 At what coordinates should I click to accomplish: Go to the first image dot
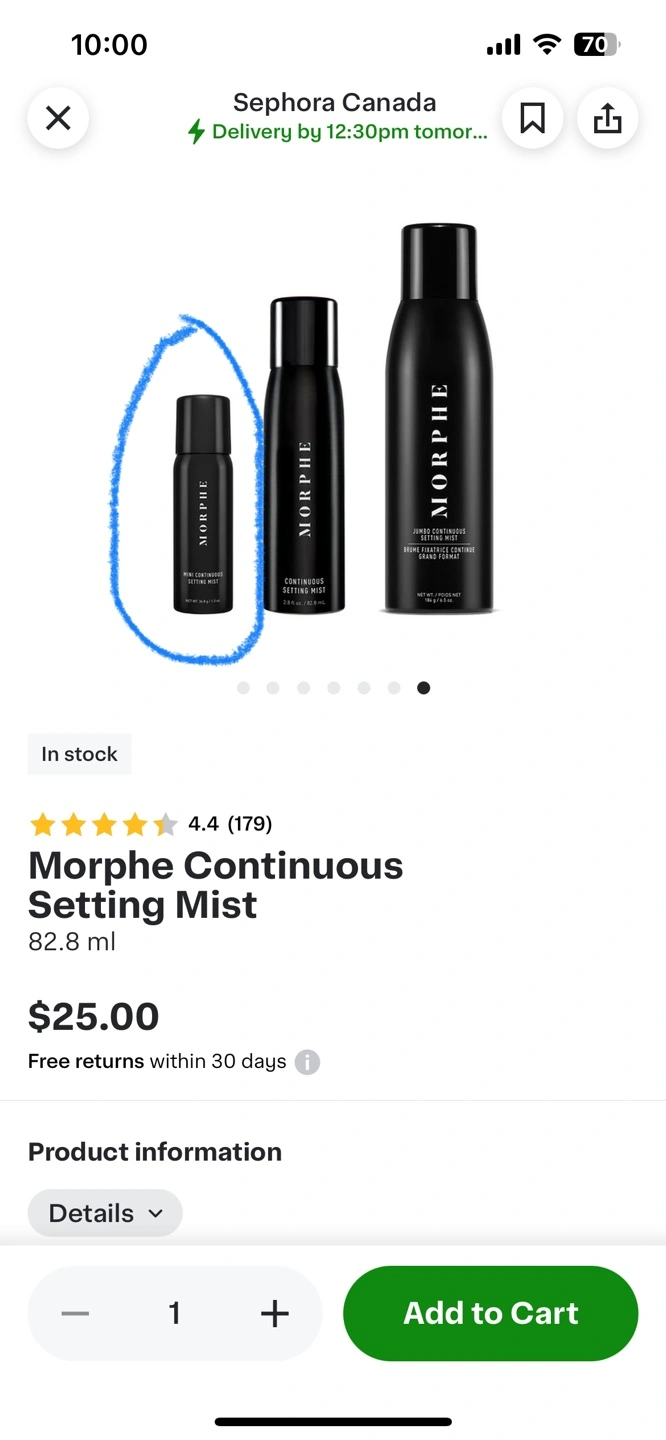tap(243, 688)
